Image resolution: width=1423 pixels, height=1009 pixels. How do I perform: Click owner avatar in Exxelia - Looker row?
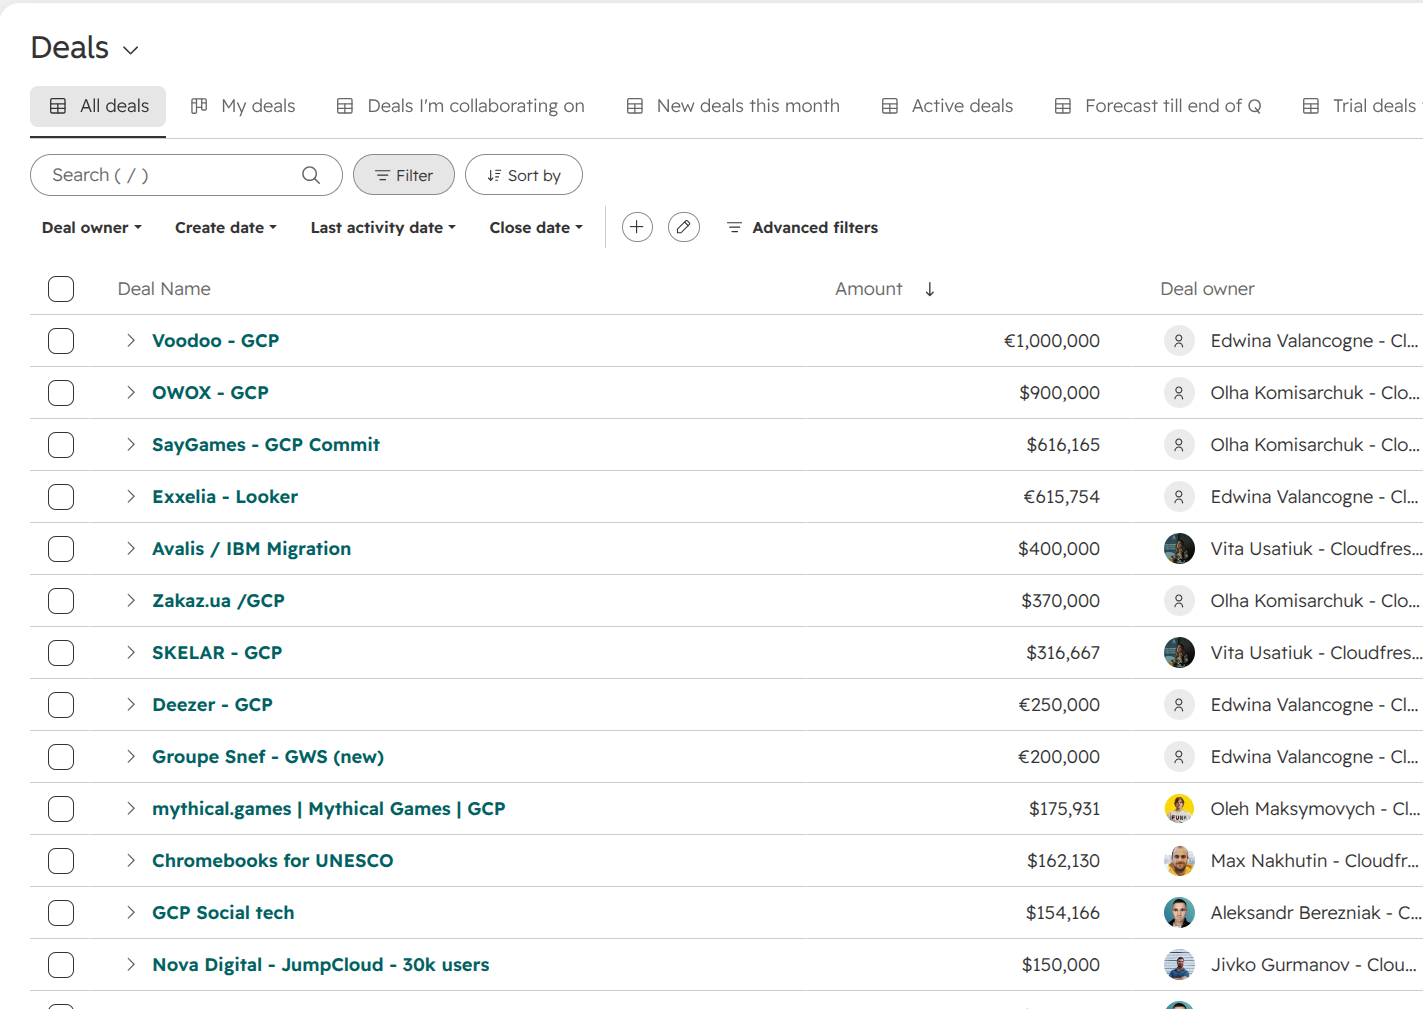pos(1179,497)
